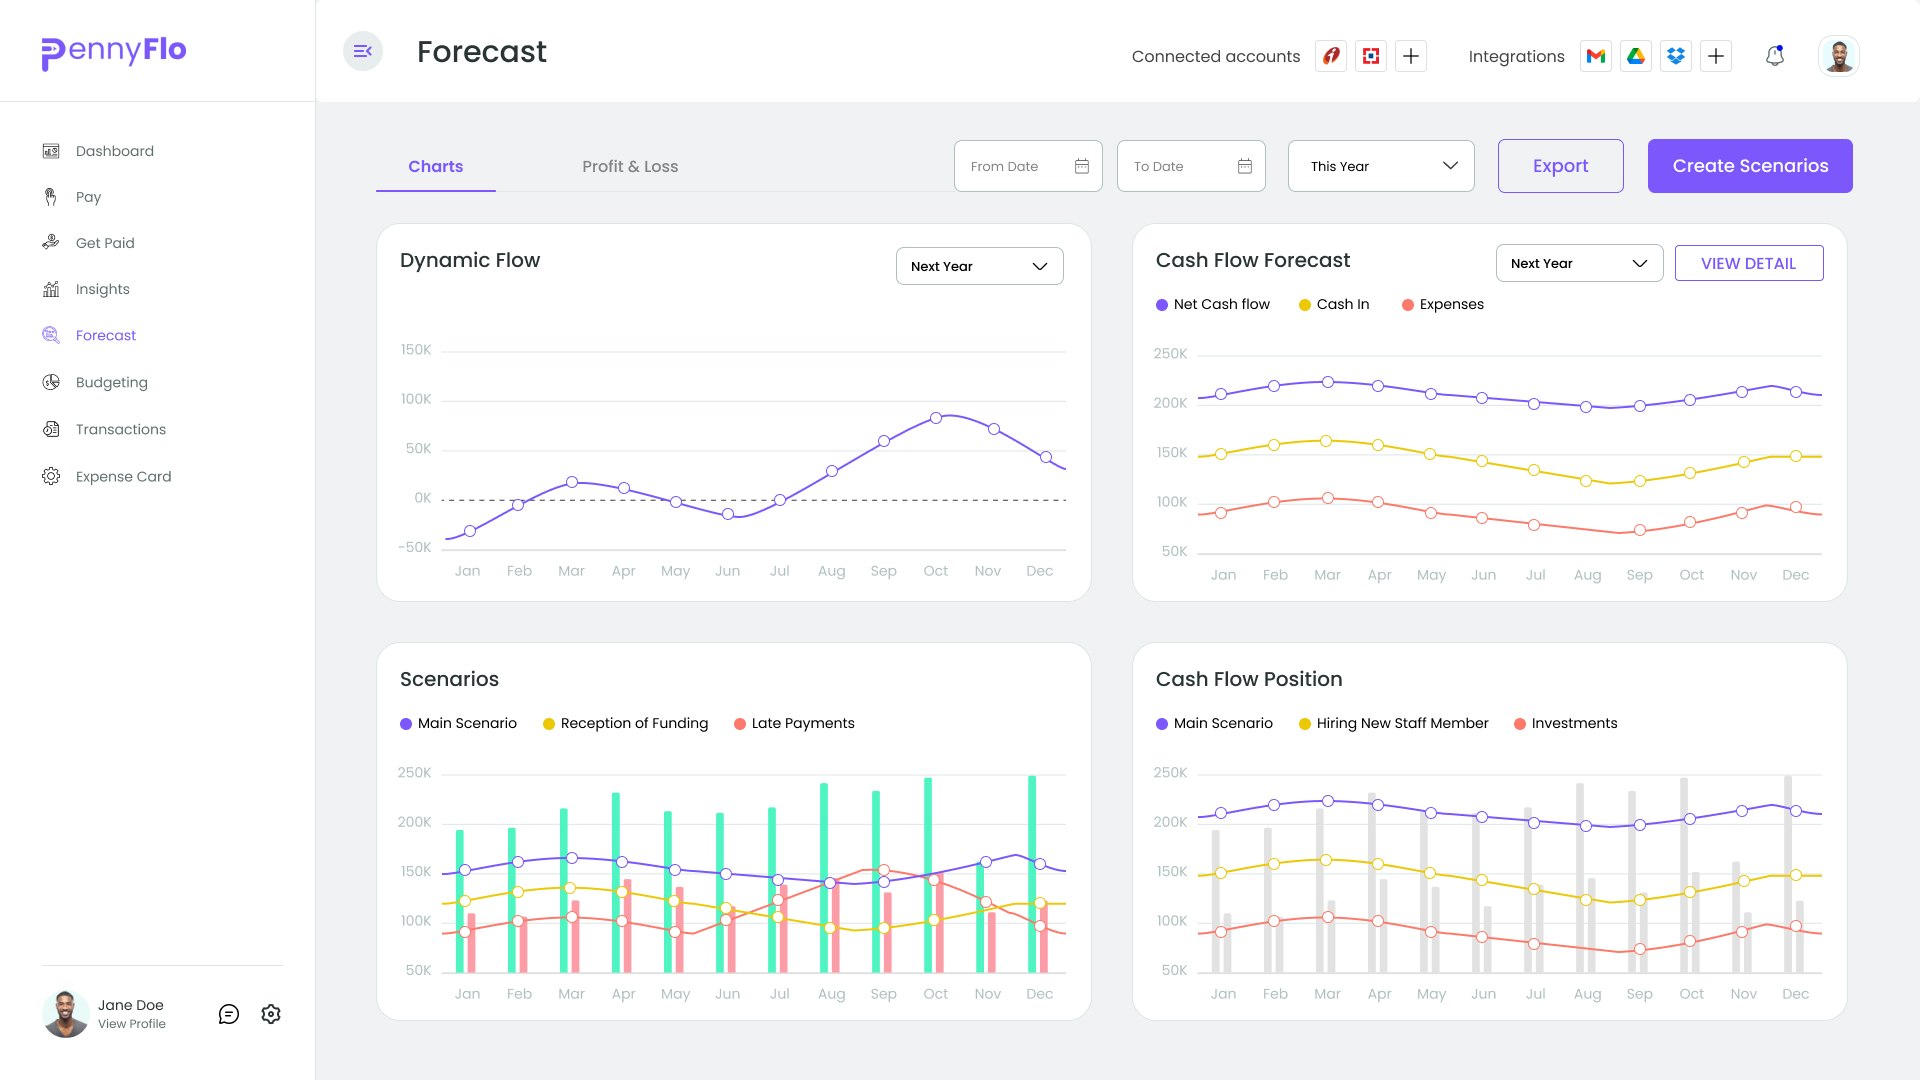
Task: Open the chat message icon near profile
Action: click(x=229, y=1014)
